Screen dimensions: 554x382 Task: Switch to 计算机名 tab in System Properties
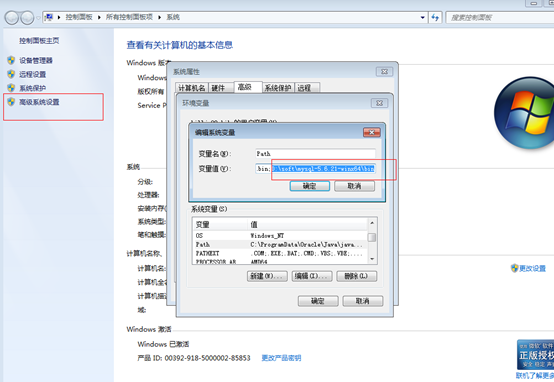(191, 88)
